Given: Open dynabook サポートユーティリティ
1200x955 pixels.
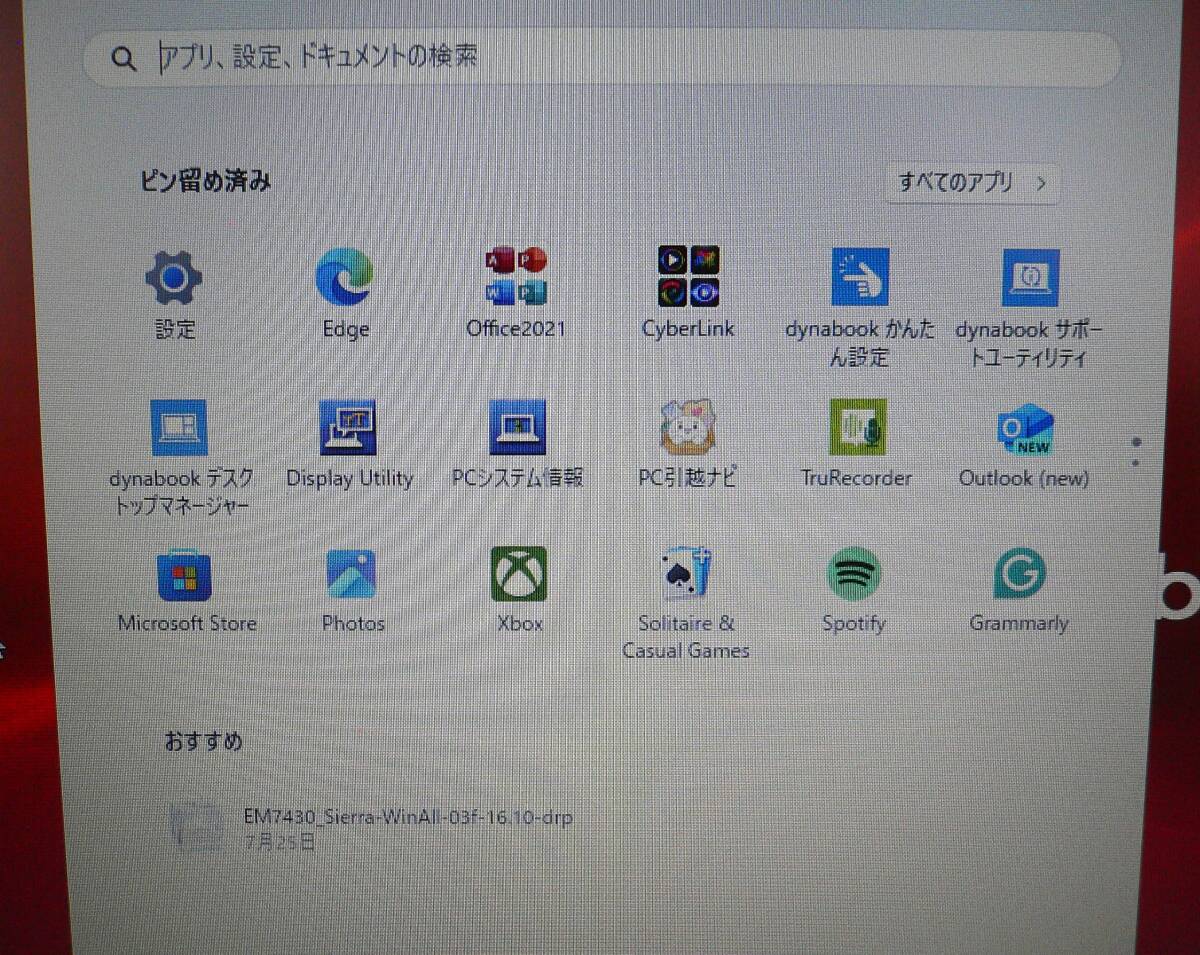Looking at the screenshot, I should 1030,277.
